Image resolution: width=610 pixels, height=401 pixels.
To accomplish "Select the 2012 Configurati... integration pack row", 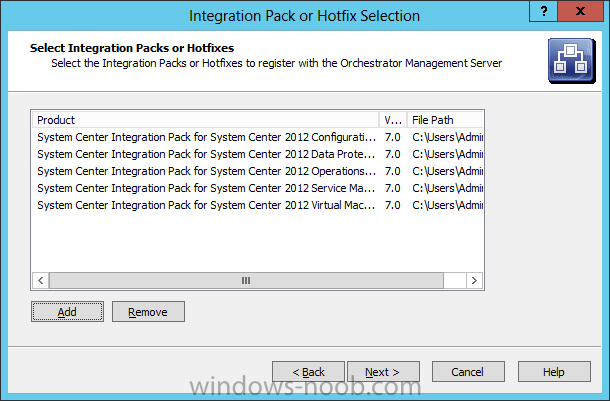I will pos(258,137).
